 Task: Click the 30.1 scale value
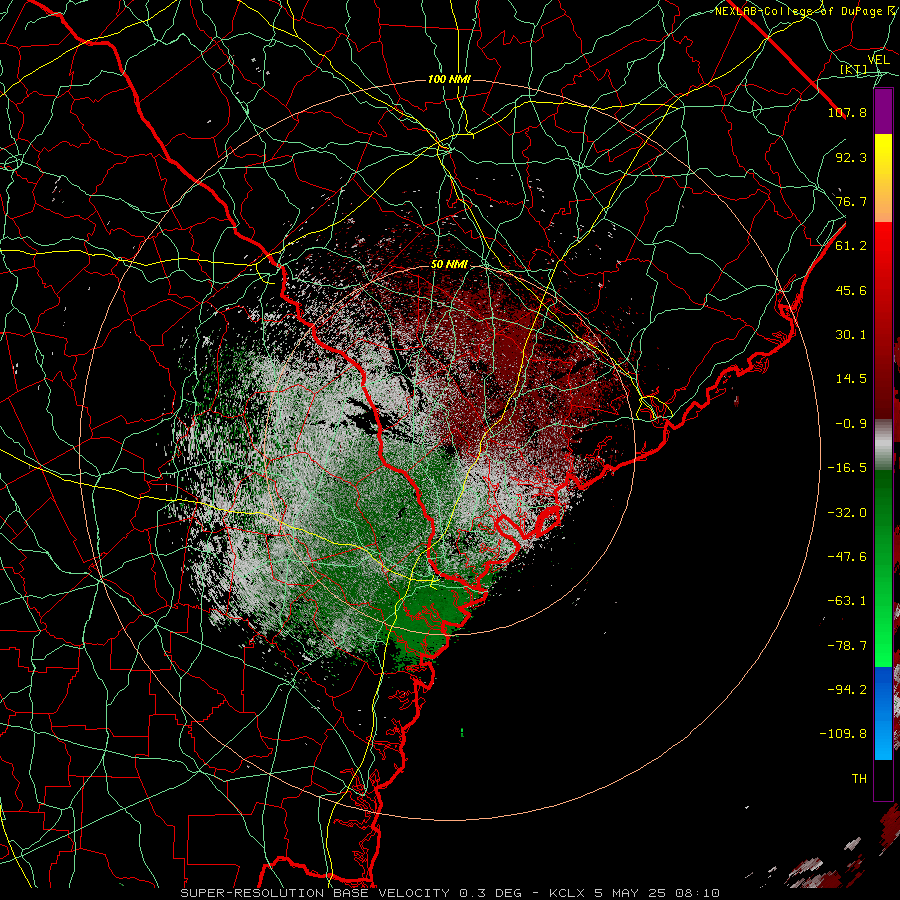851,335
